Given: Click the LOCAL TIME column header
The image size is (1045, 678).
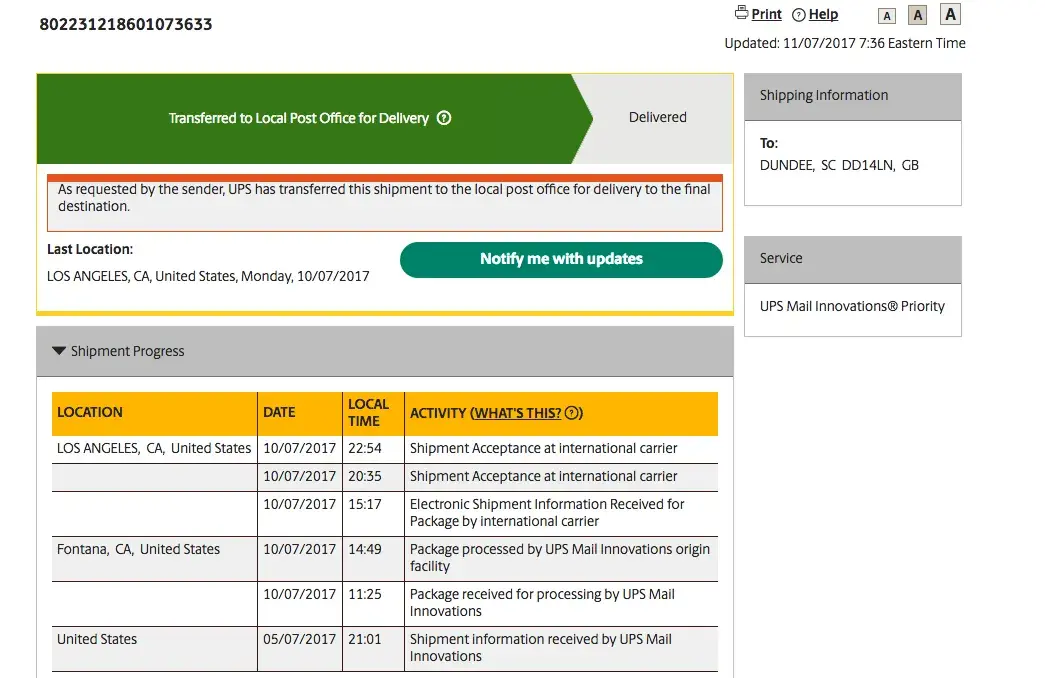Looking at the screenshot, I should coord(368,412).
